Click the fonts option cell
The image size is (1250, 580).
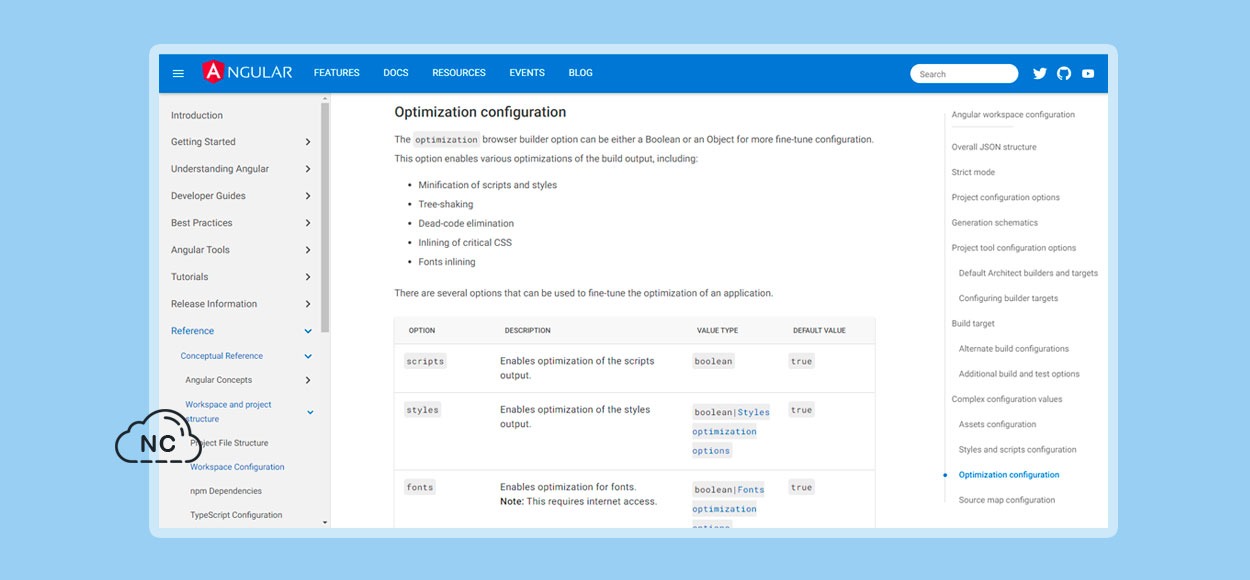pos(420,487)
